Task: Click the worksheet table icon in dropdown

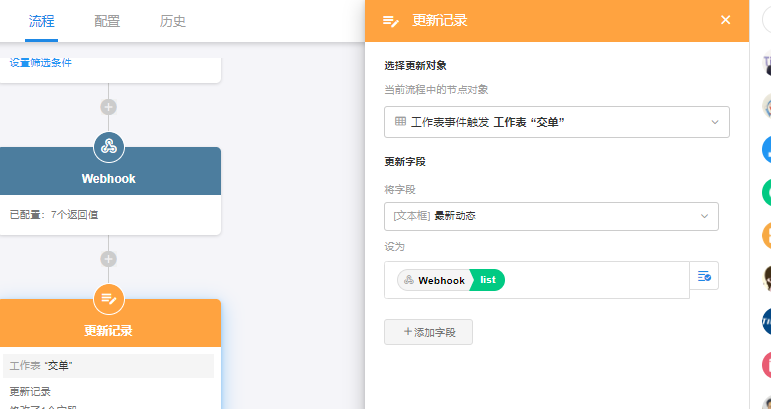Action: pyautogui.click(x=400, y=122)
